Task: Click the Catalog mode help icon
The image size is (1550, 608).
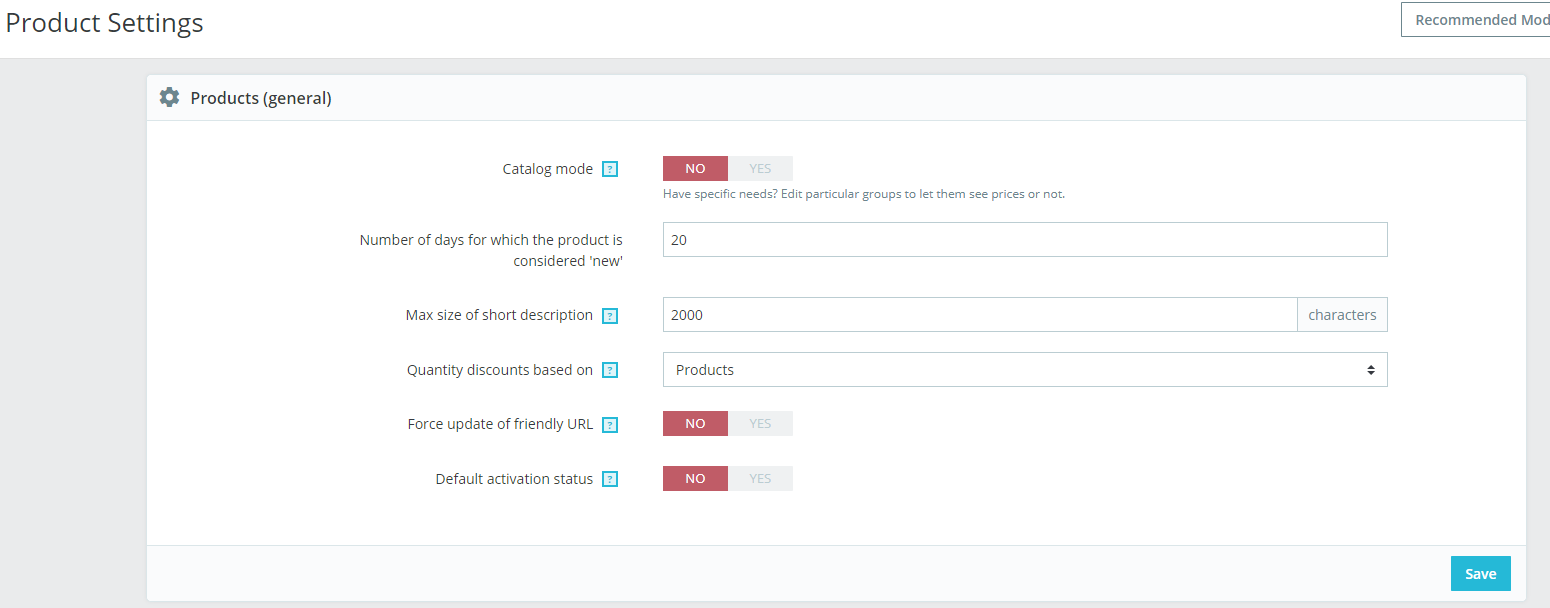Action: (610, 170)
